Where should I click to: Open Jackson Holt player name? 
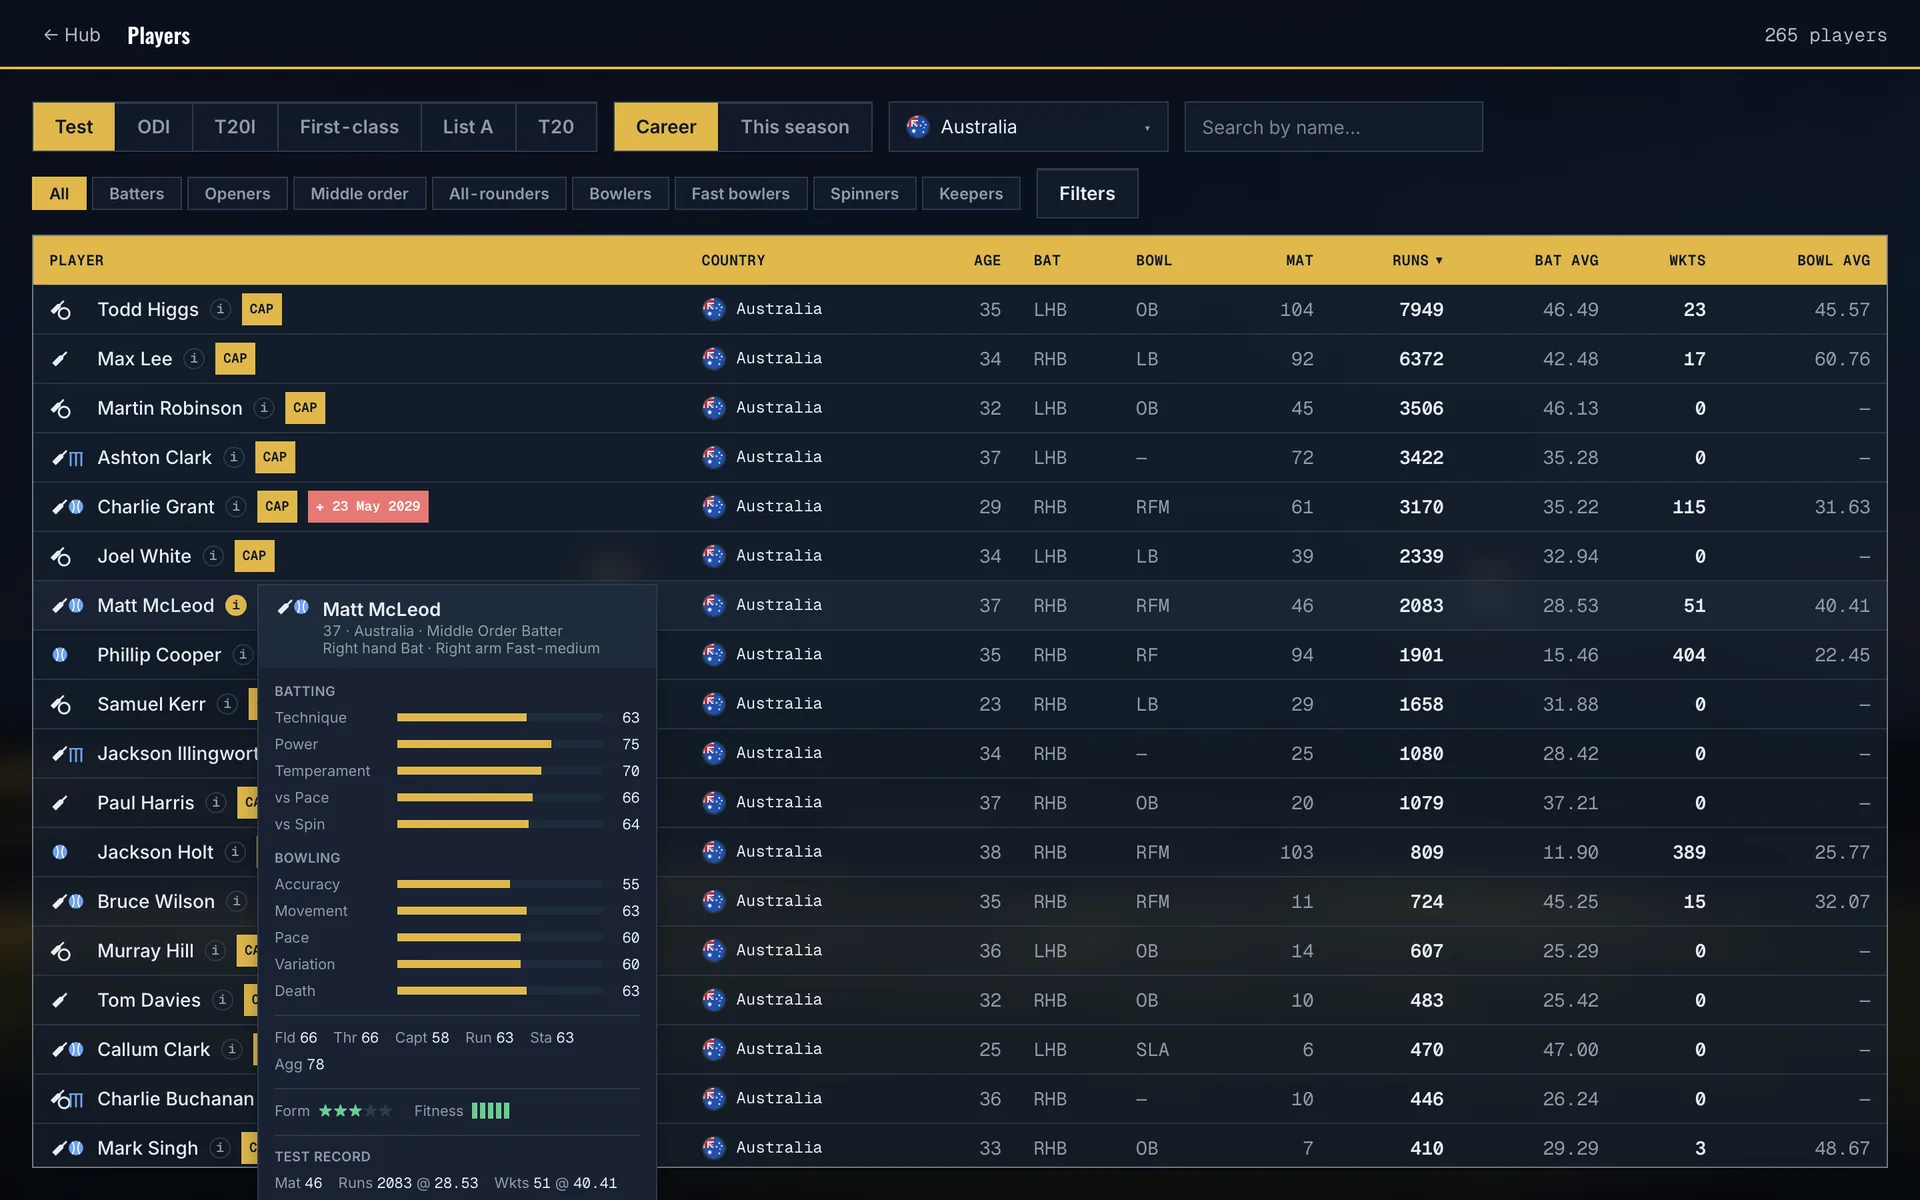155,852
